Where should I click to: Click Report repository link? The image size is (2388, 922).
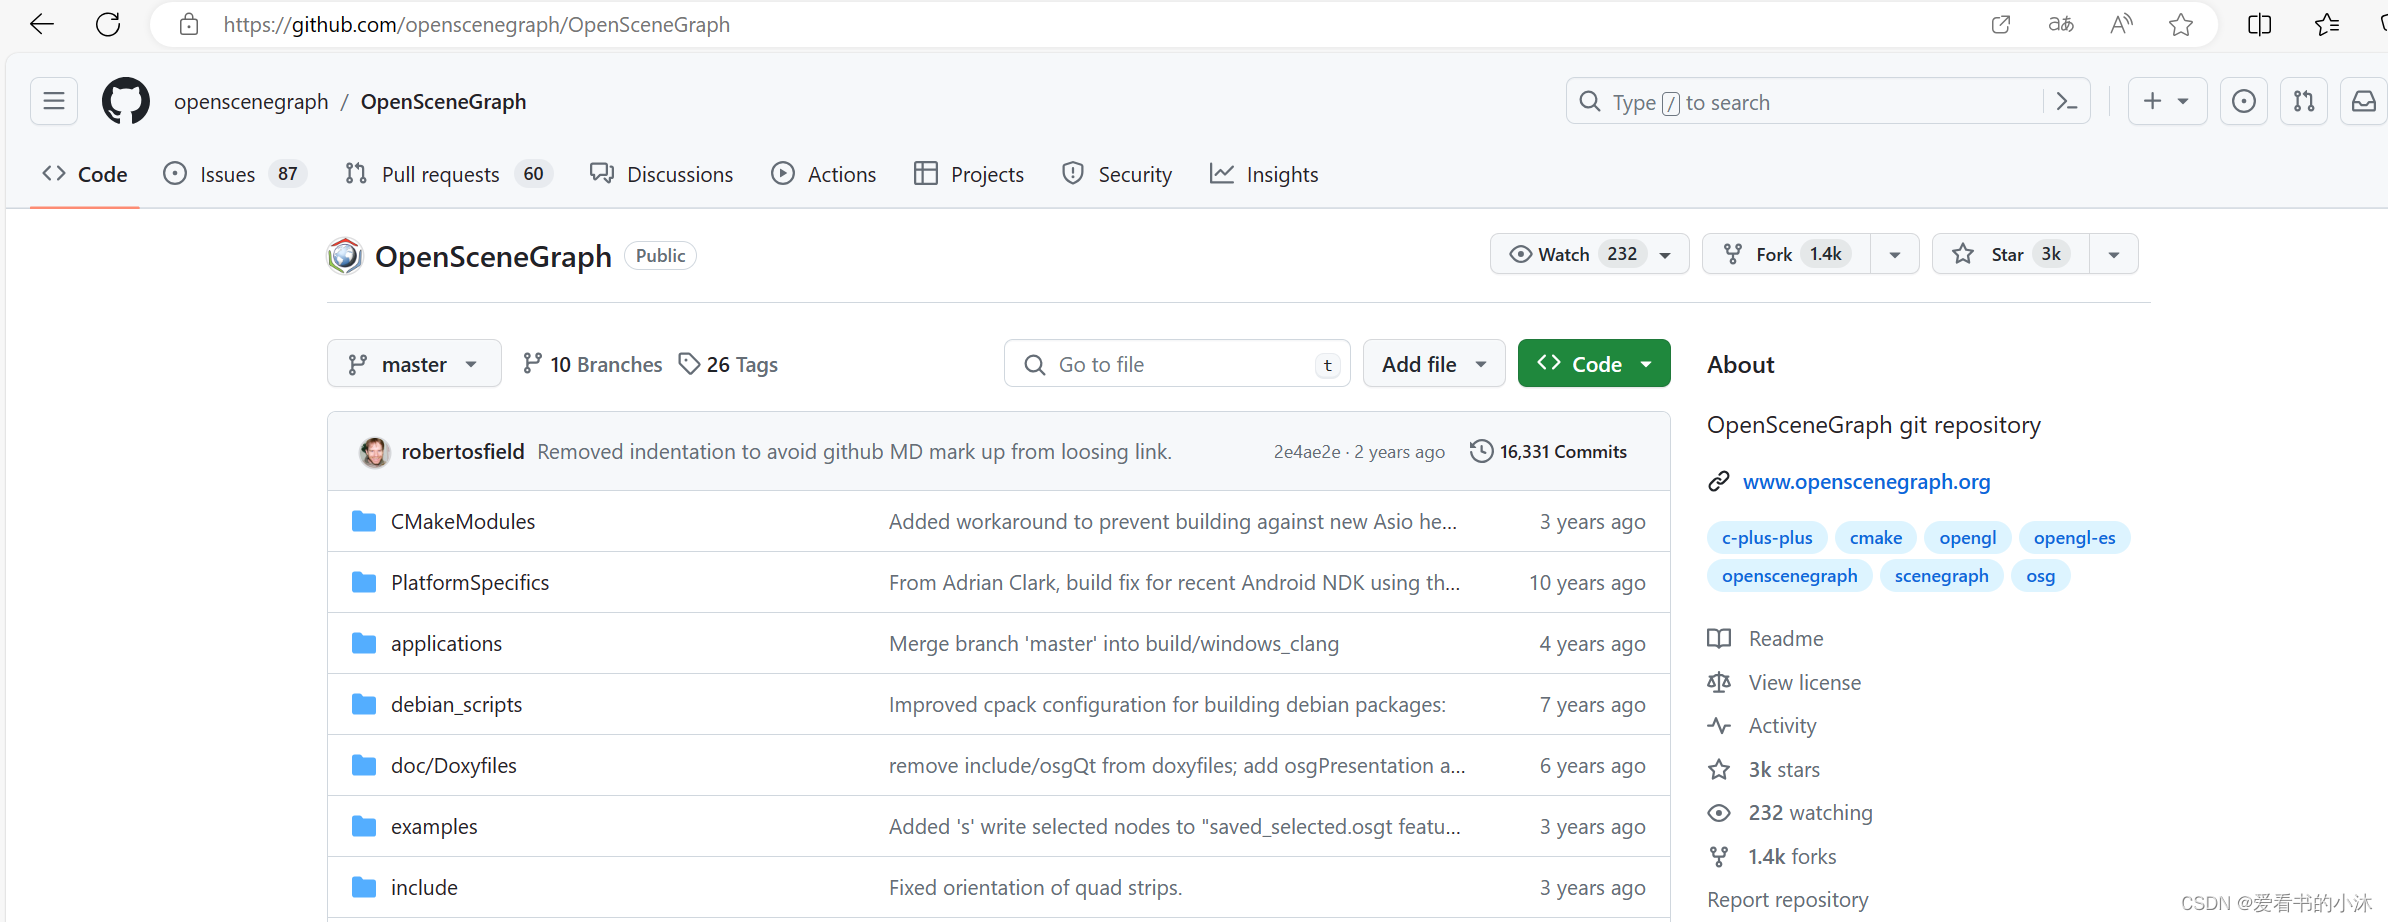click(x=1787, y=900)
